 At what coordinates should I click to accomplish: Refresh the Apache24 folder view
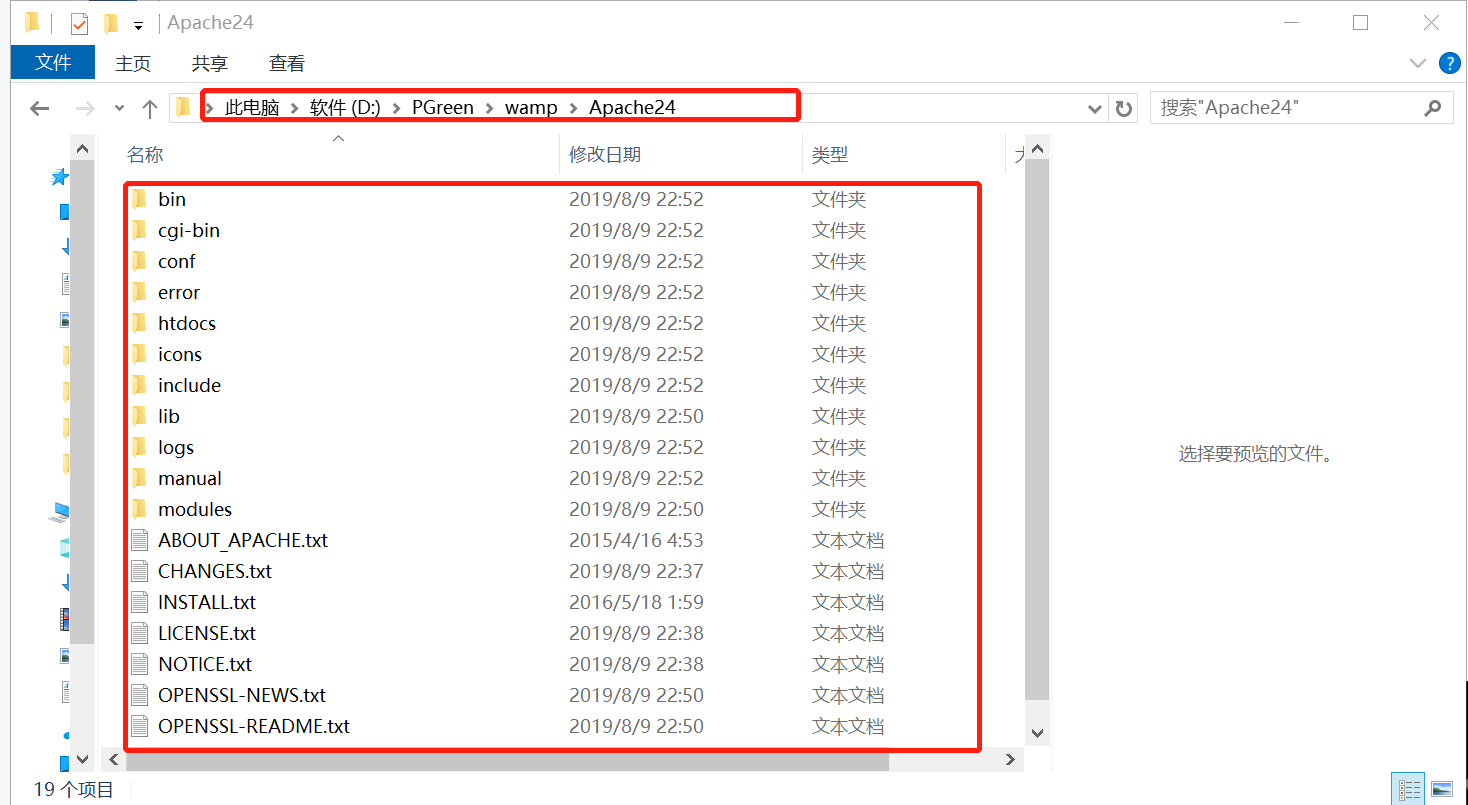[x=1124, y=108]
